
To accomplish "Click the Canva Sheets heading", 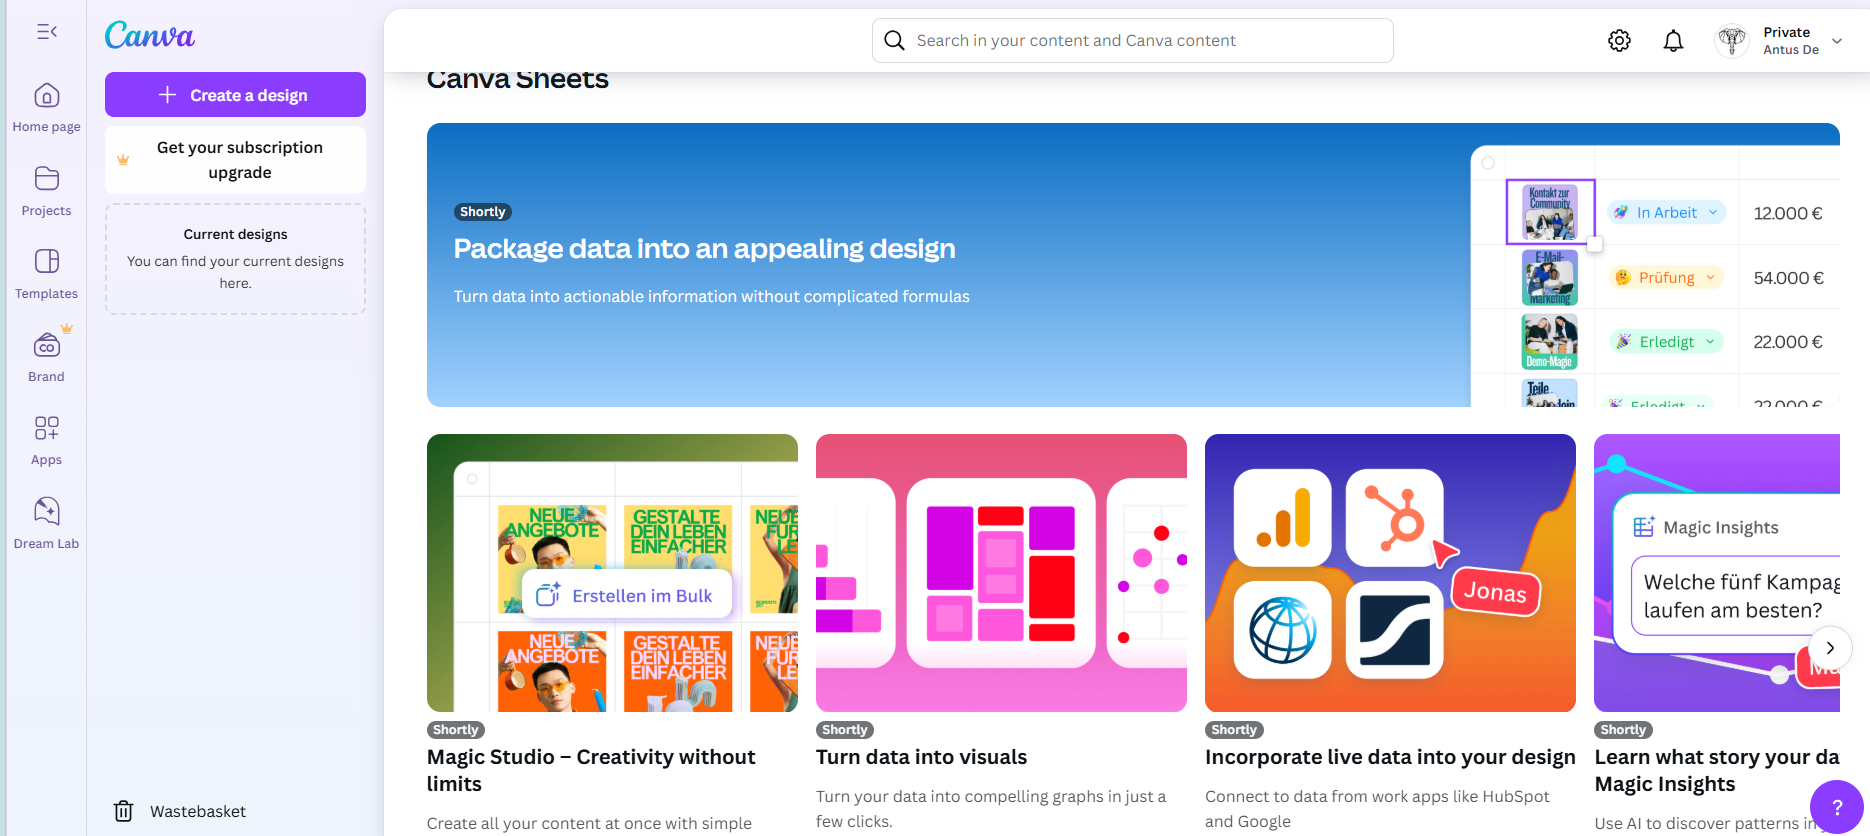I will [517, 79].
